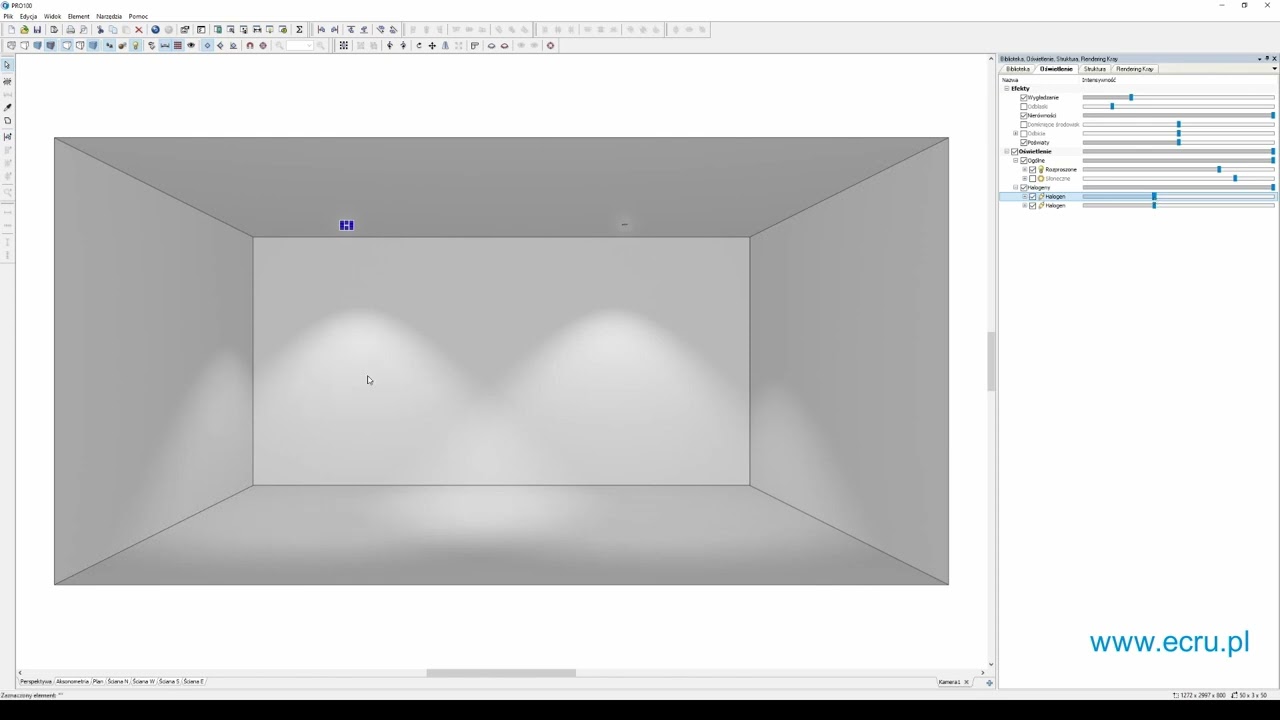Toggle the Oświetlenie group checkbox

point(1014,151)
